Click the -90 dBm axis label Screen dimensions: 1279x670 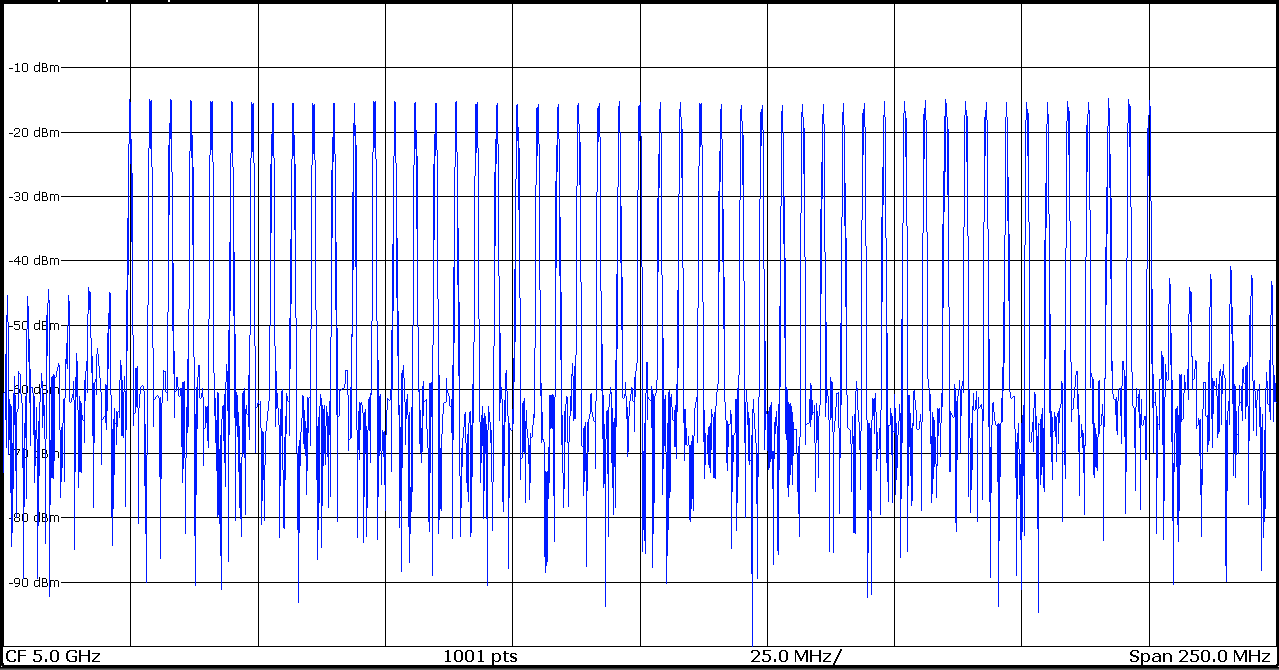click(x=34, y=582)
